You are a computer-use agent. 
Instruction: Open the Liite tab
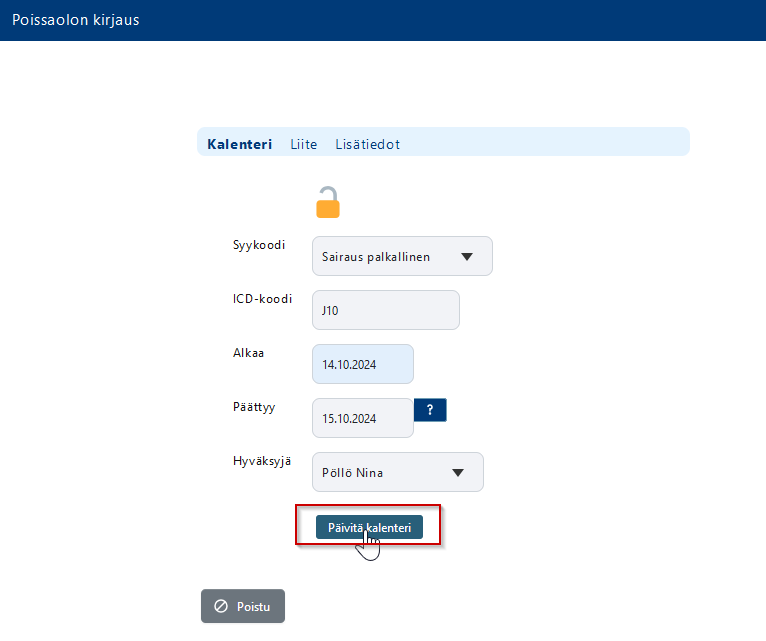pyautogui.click(x=303, y=144)
